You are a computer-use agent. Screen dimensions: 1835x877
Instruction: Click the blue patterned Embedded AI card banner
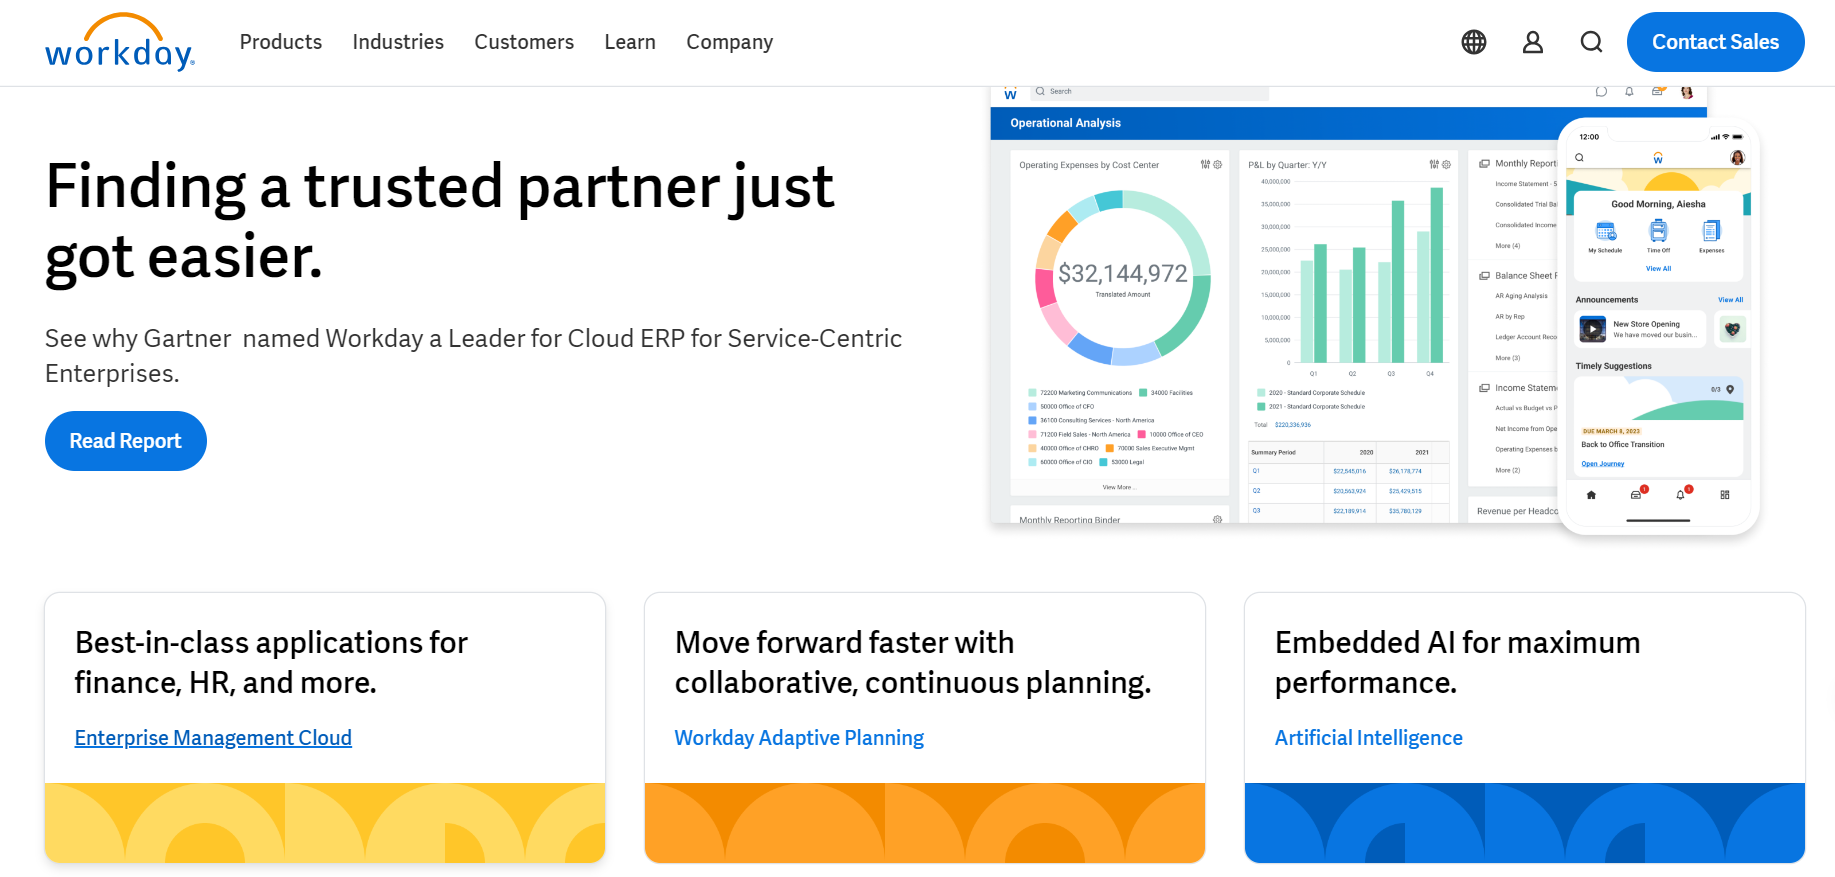tap(1525, 823)
